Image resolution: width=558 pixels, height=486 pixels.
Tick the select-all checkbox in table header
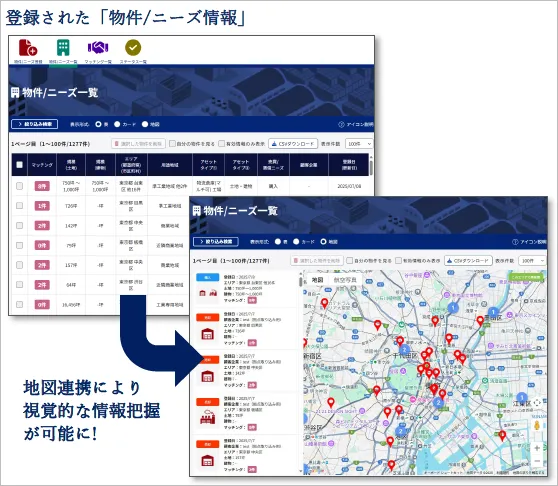coord(20,165)
